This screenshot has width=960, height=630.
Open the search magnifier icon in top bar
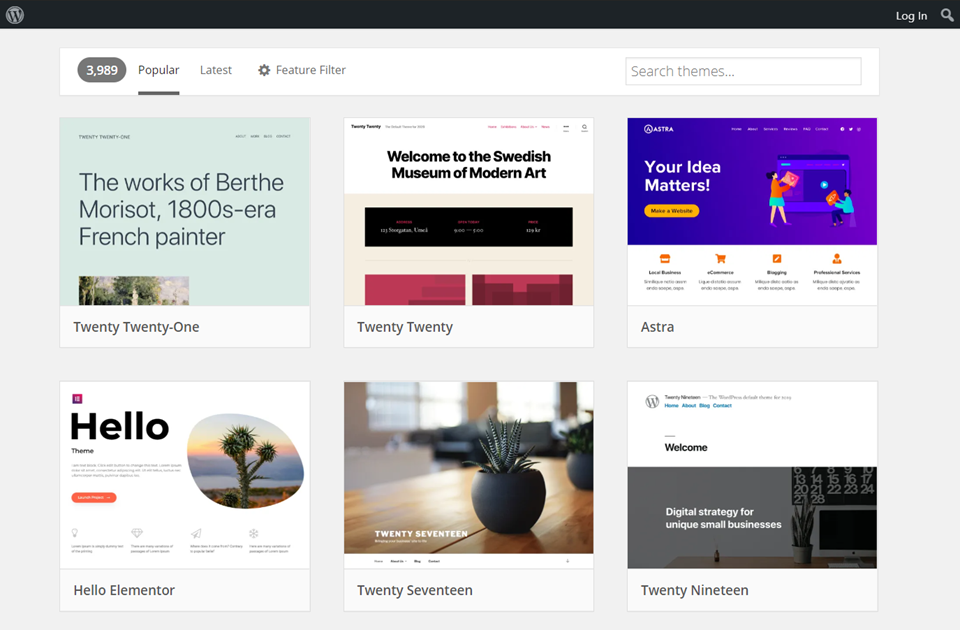click(945, 15)
